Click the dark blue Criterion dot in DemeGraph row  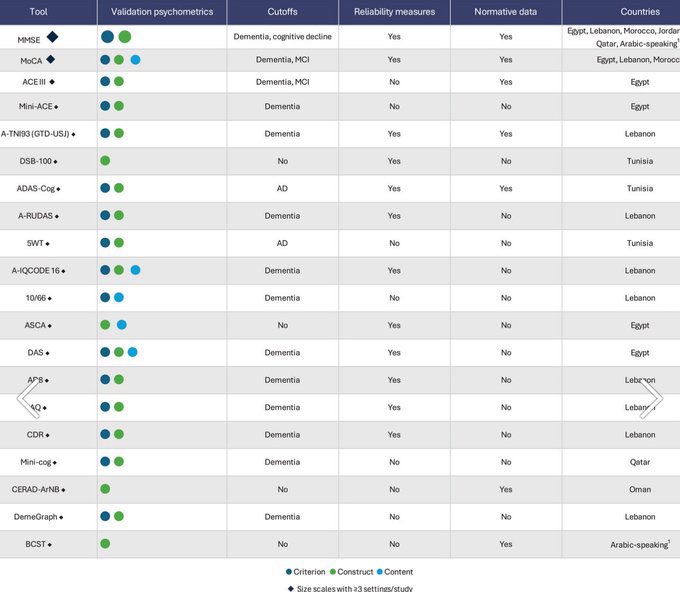105,517
